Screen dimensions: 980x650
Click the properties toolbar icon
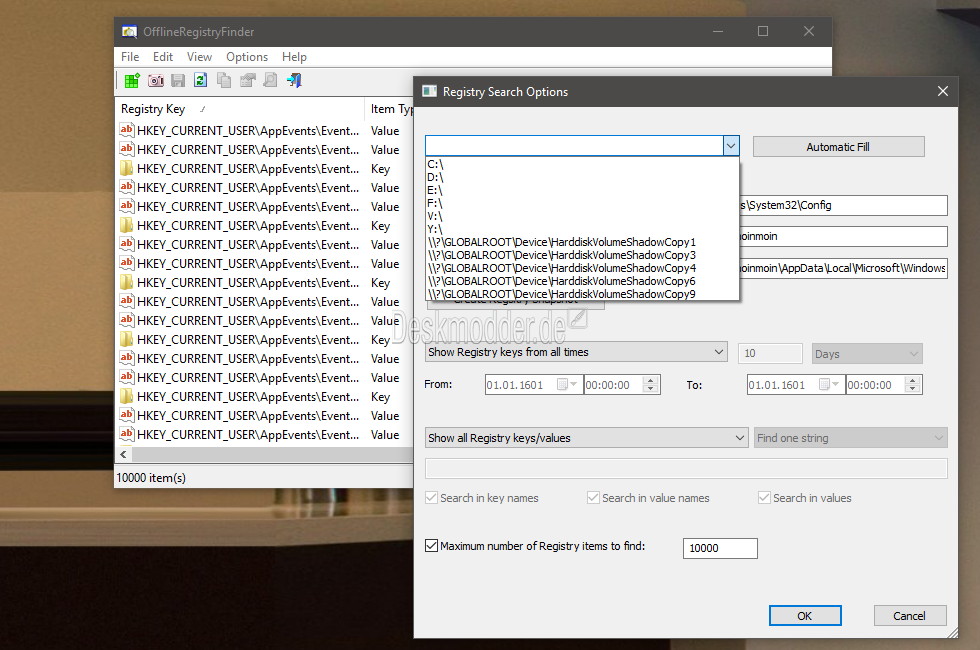point(248,80)
